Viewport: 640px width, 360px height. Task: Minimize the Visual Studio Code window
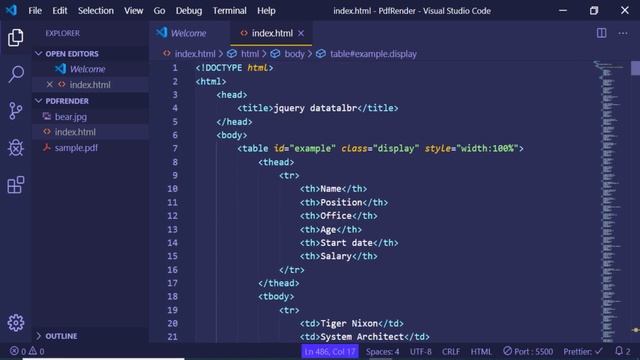pyautogui.click(x=563, y=11)
